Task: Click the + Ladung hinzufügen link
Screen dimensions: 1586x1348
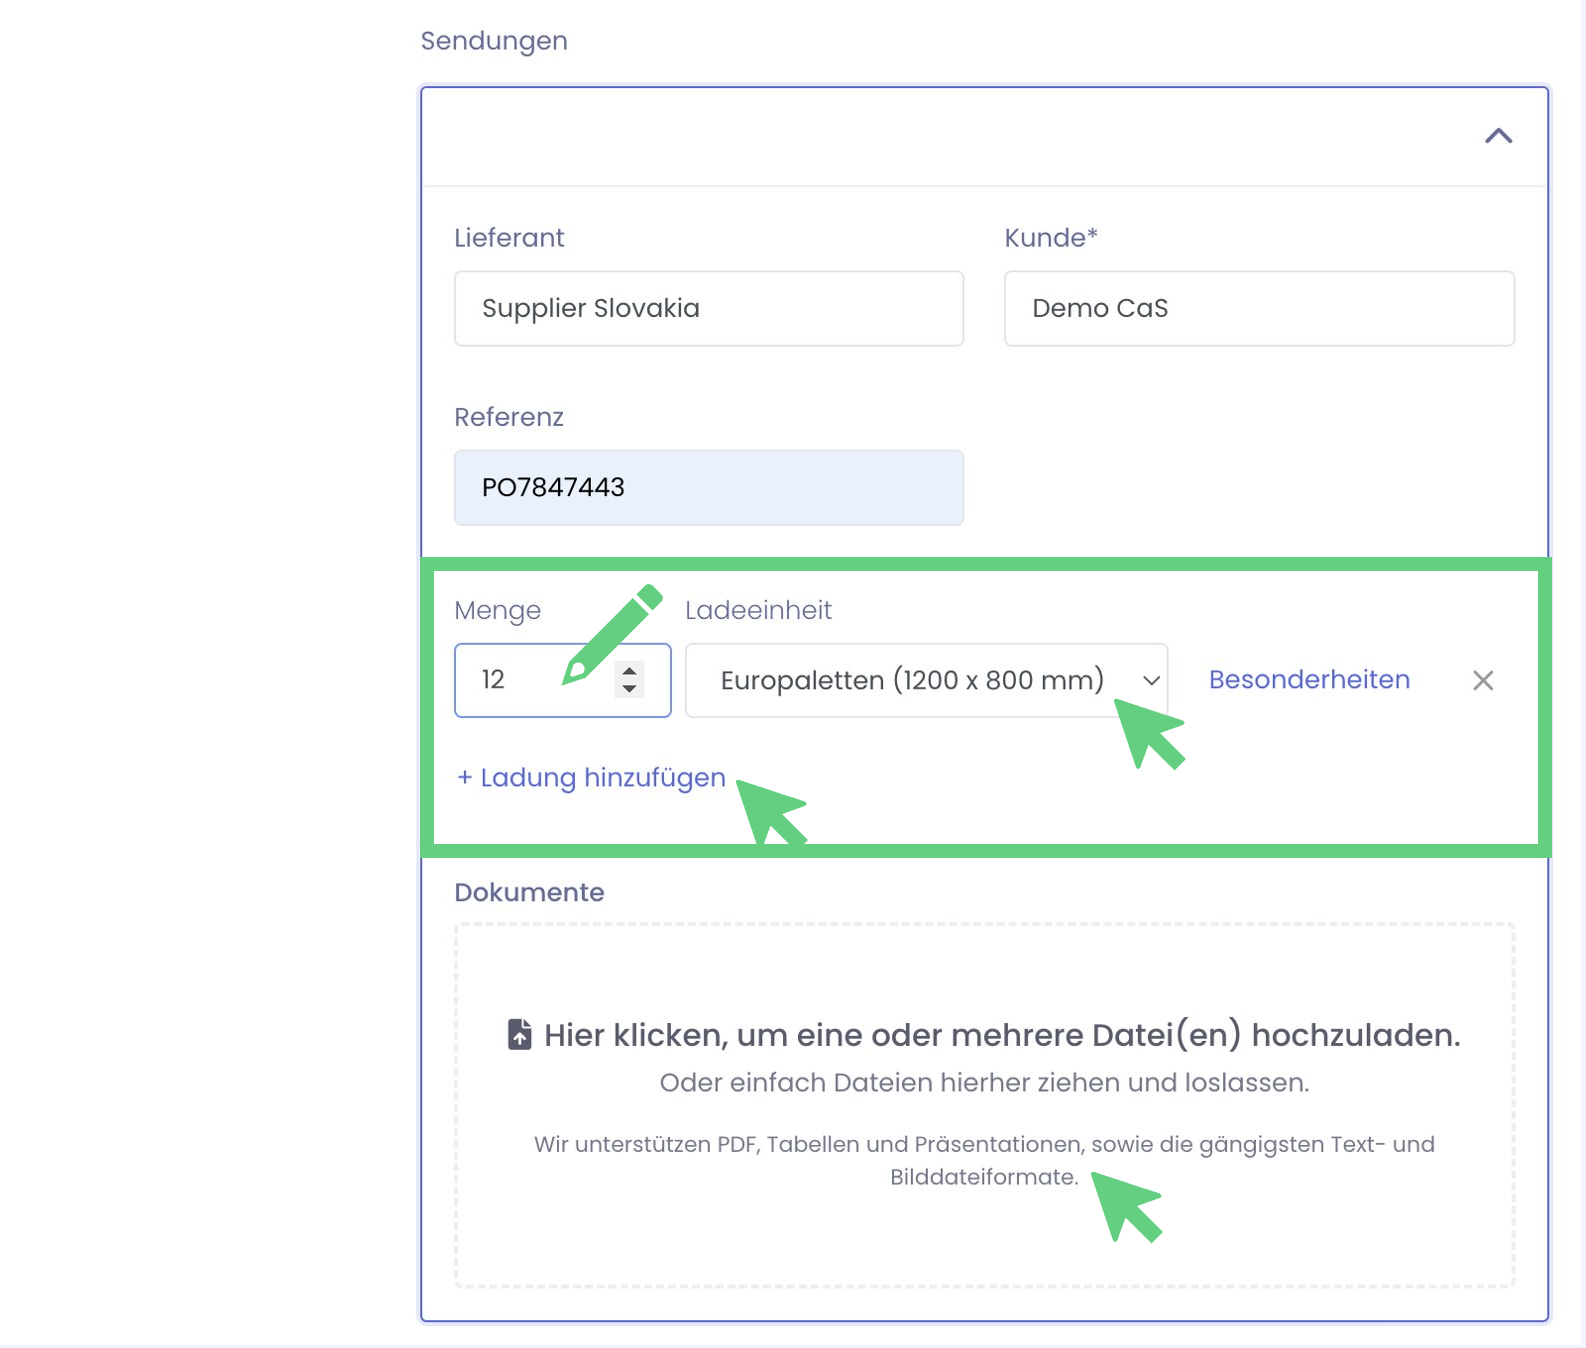Action: (591, 778)
